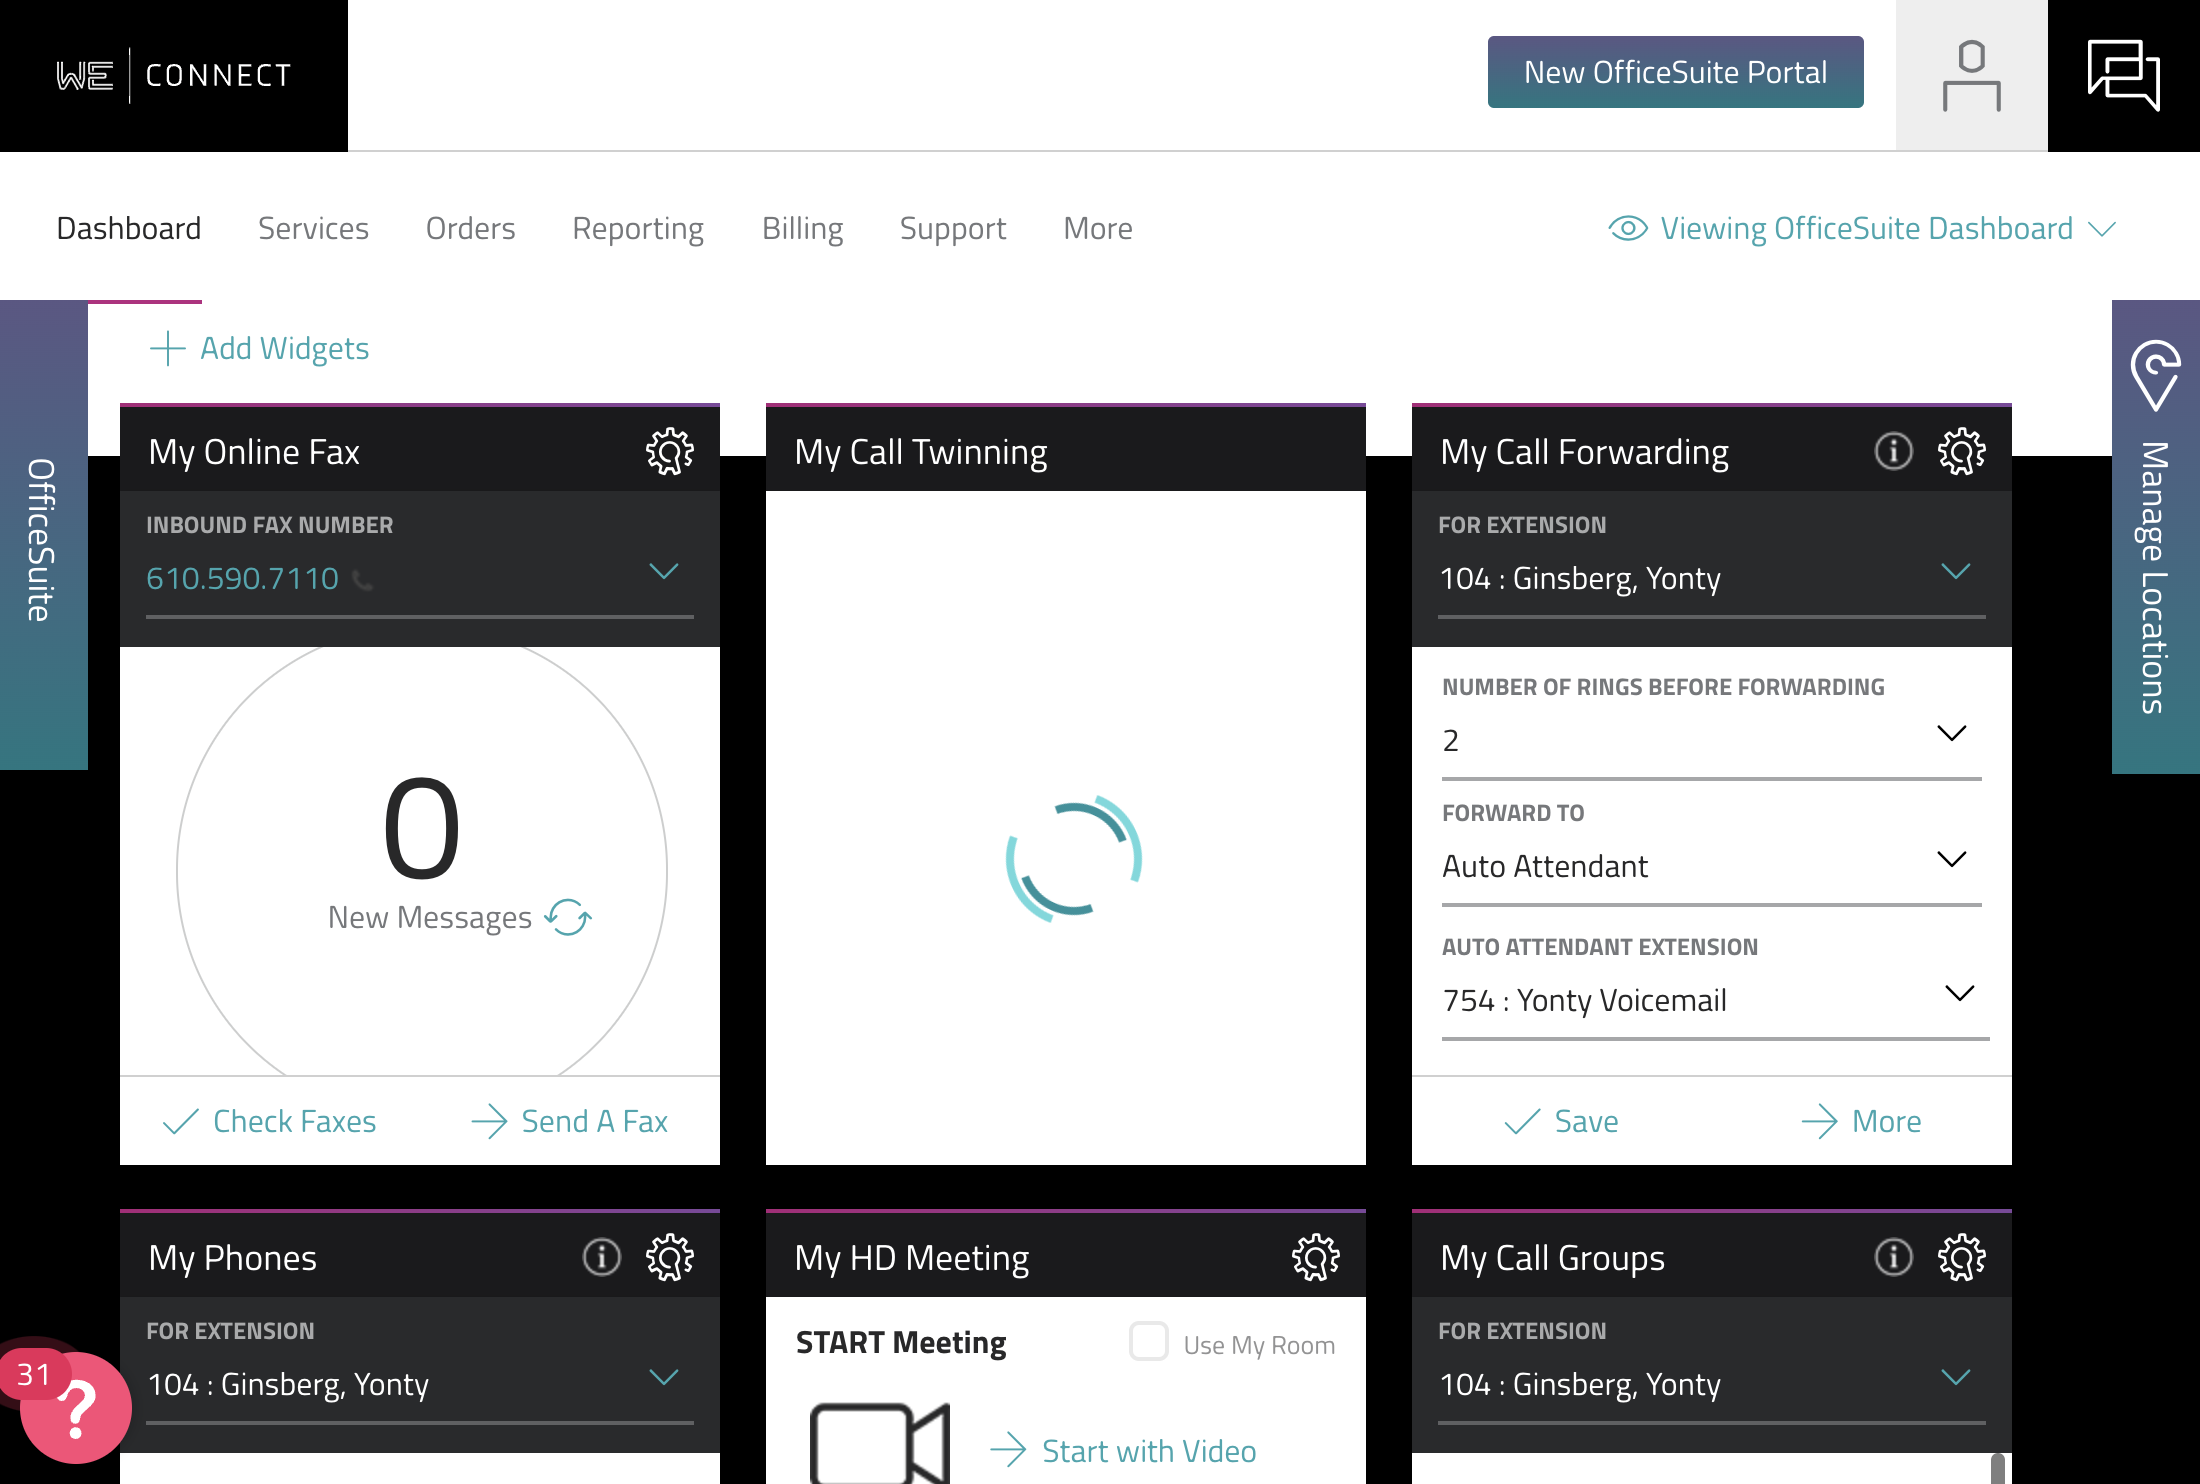
Task: Click New OfficeSuite Portal button
Action: [1676, 72]
